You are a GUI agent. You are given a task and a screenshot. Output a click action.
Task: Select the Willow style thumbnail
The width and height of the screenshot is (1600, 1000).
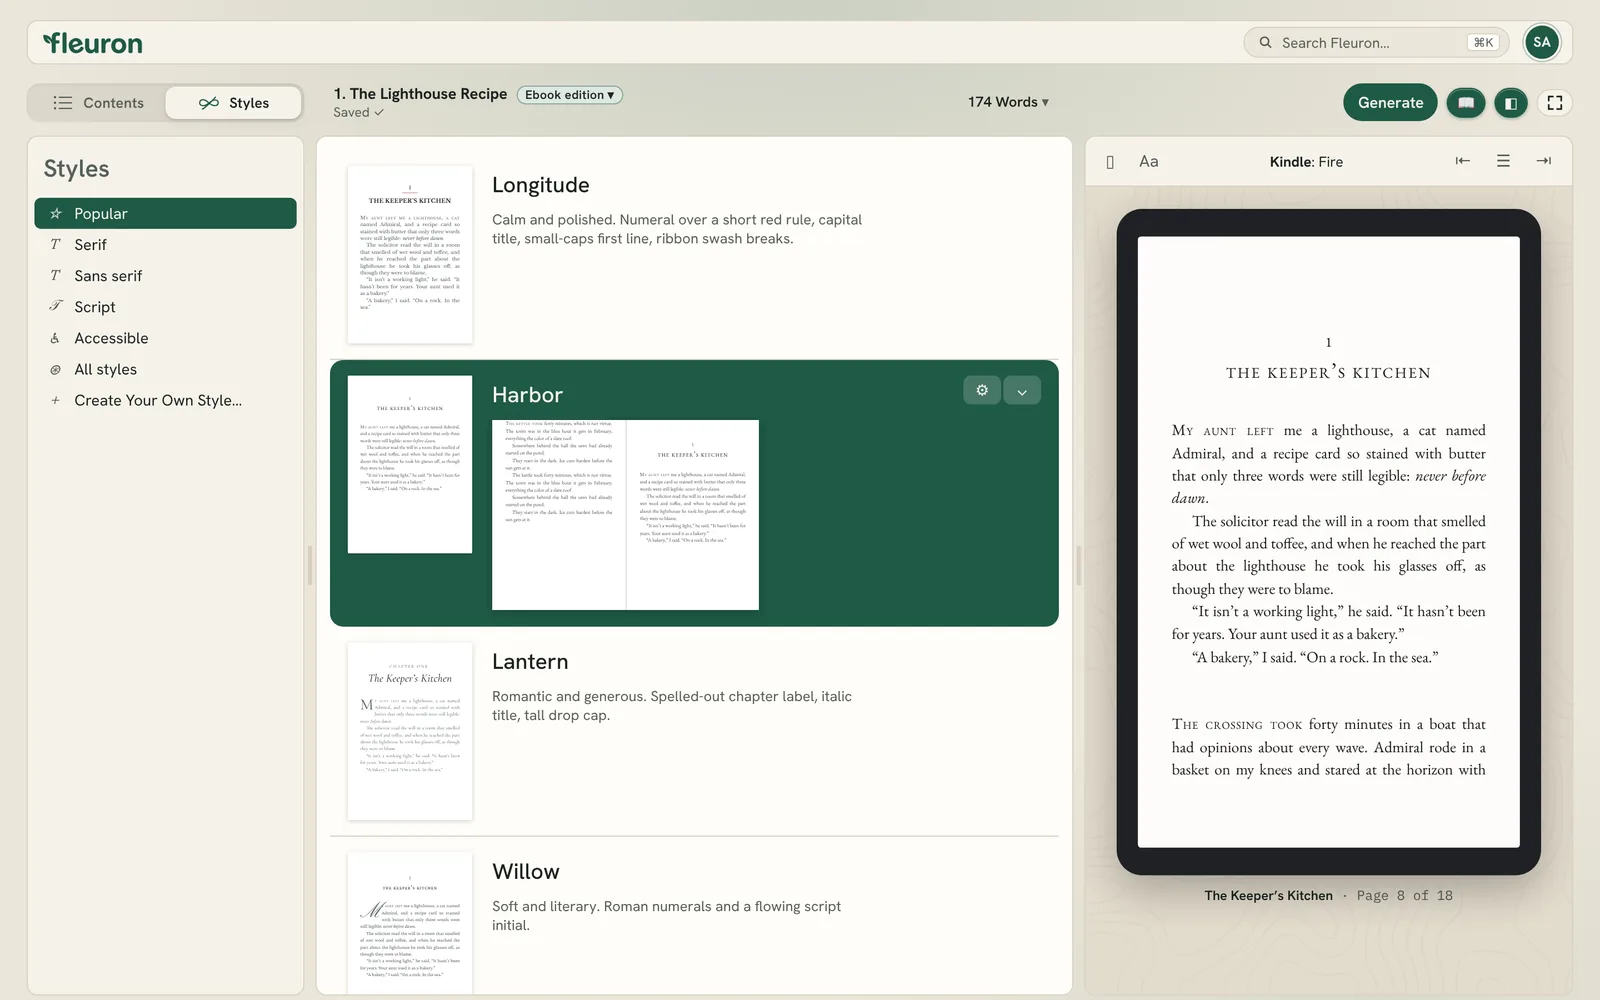point(410,923)
